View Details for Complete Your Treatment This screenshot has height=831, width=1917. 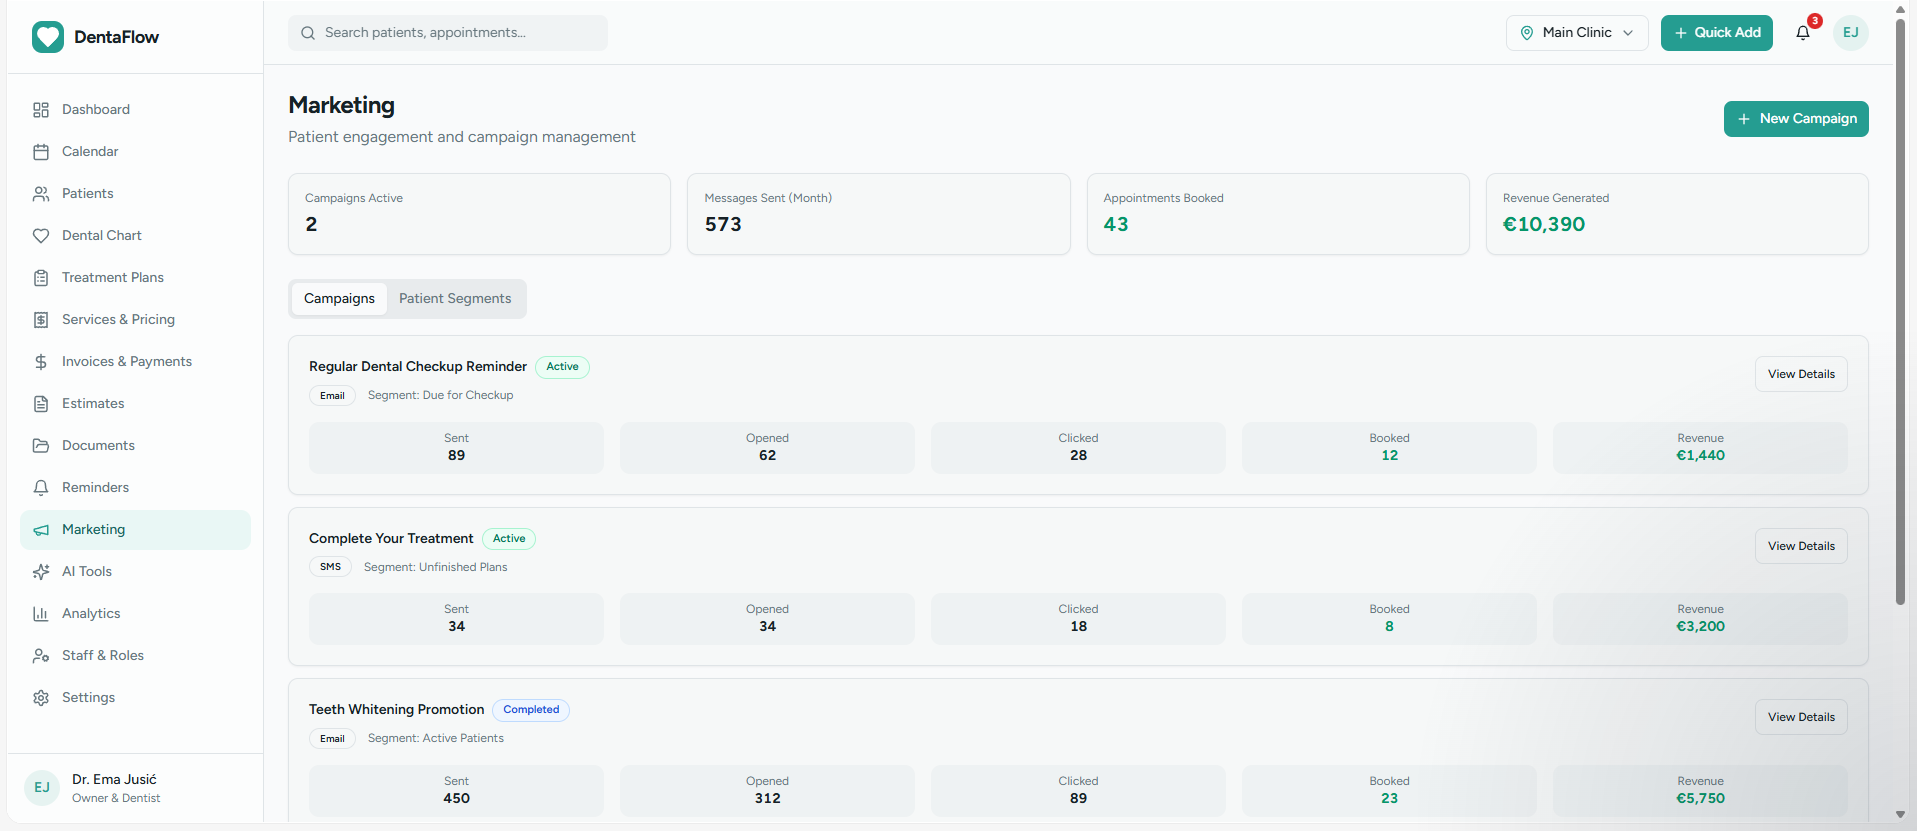pyautogui.click(x=1801, y=546)
